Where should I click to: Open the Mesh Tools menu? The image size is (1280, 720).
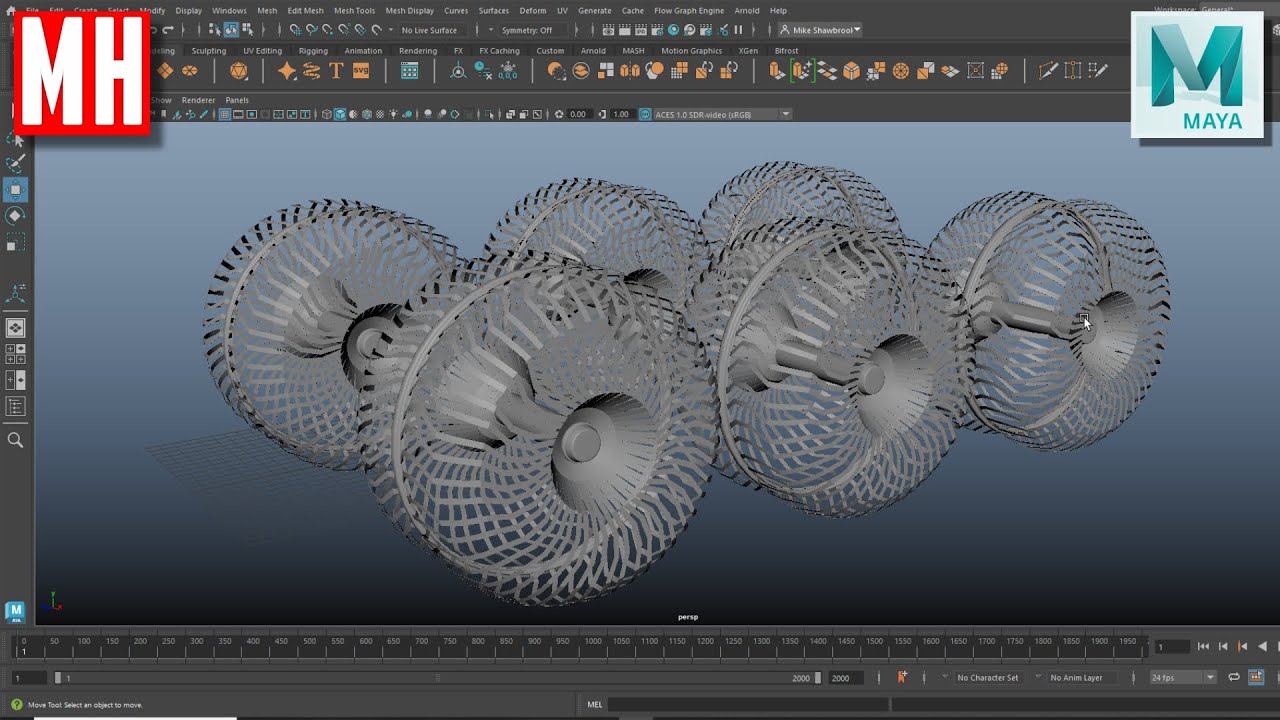coord(354,11)
